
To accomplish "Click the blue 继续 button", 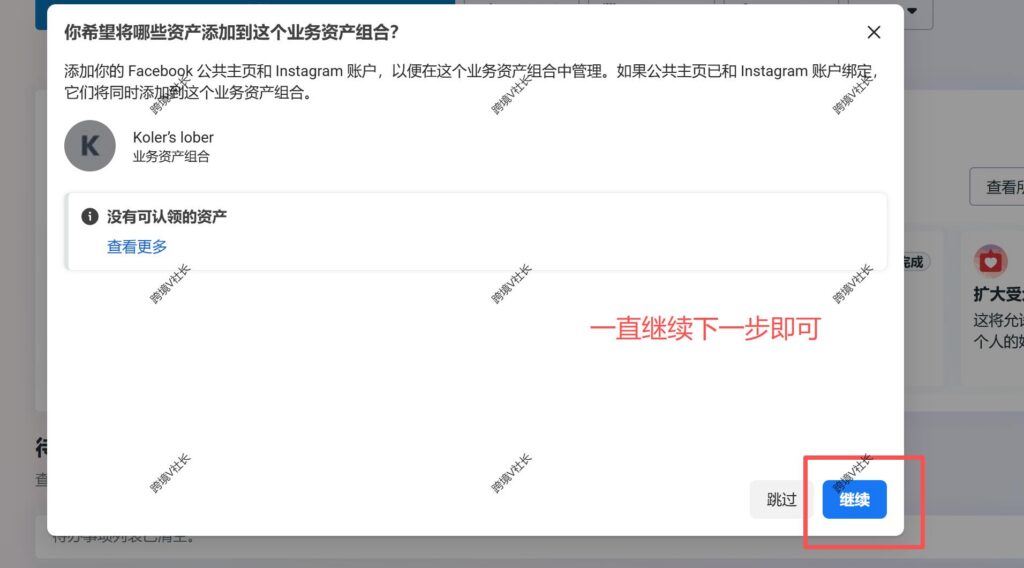I will coord(854,499).
